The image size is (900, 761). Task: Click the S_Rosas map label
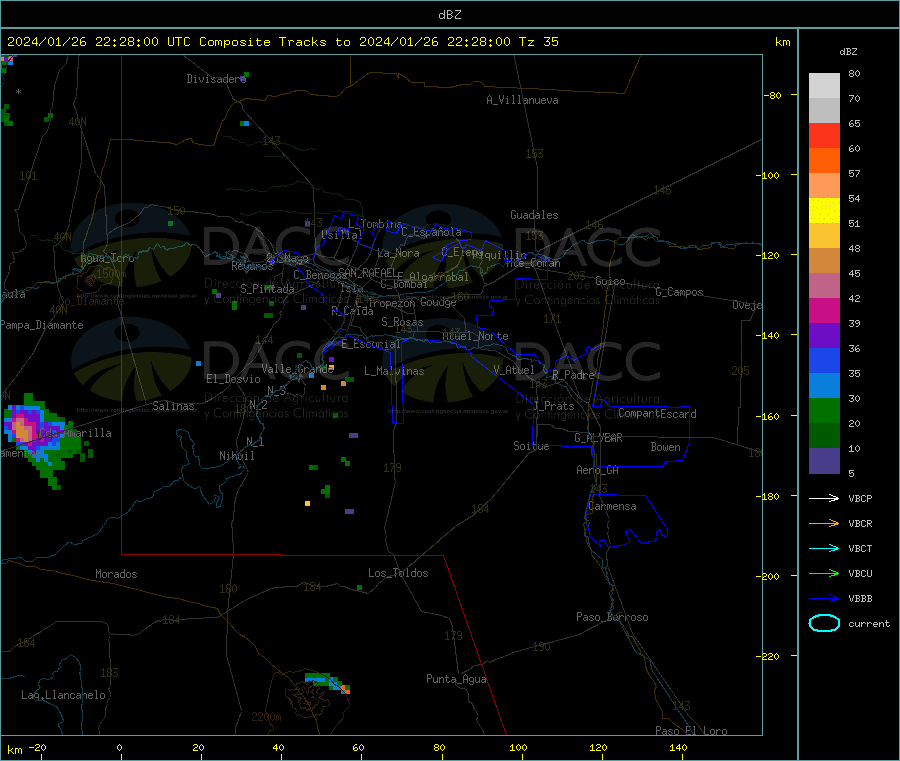tap(402, 322)
